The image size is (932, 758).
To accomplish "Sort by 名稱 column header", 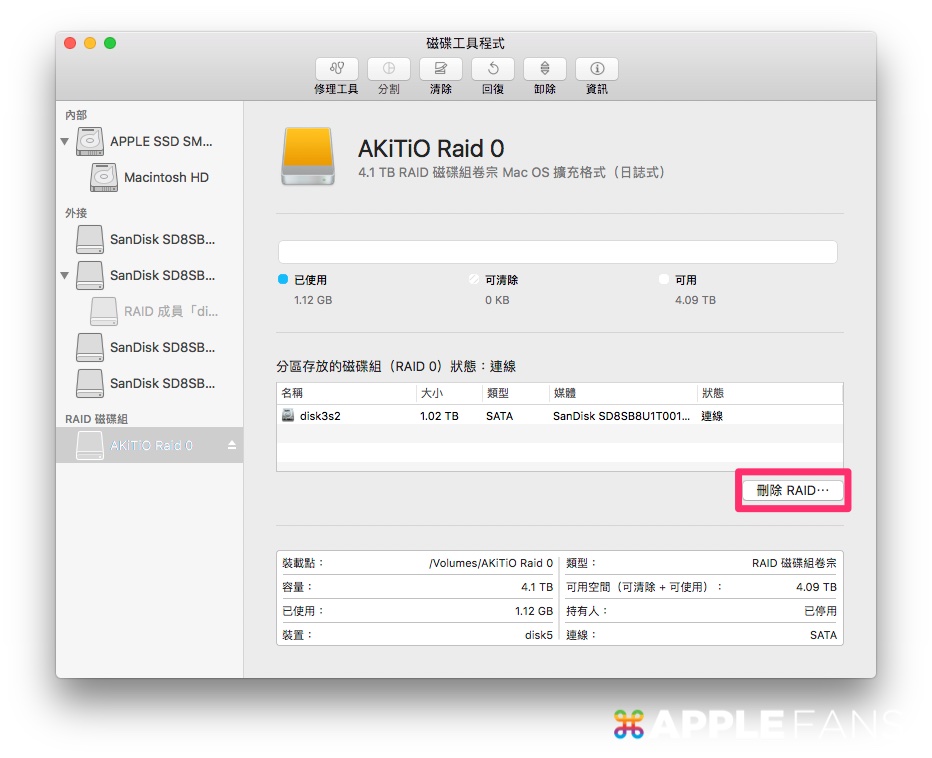I will click(x=346, y=393).
